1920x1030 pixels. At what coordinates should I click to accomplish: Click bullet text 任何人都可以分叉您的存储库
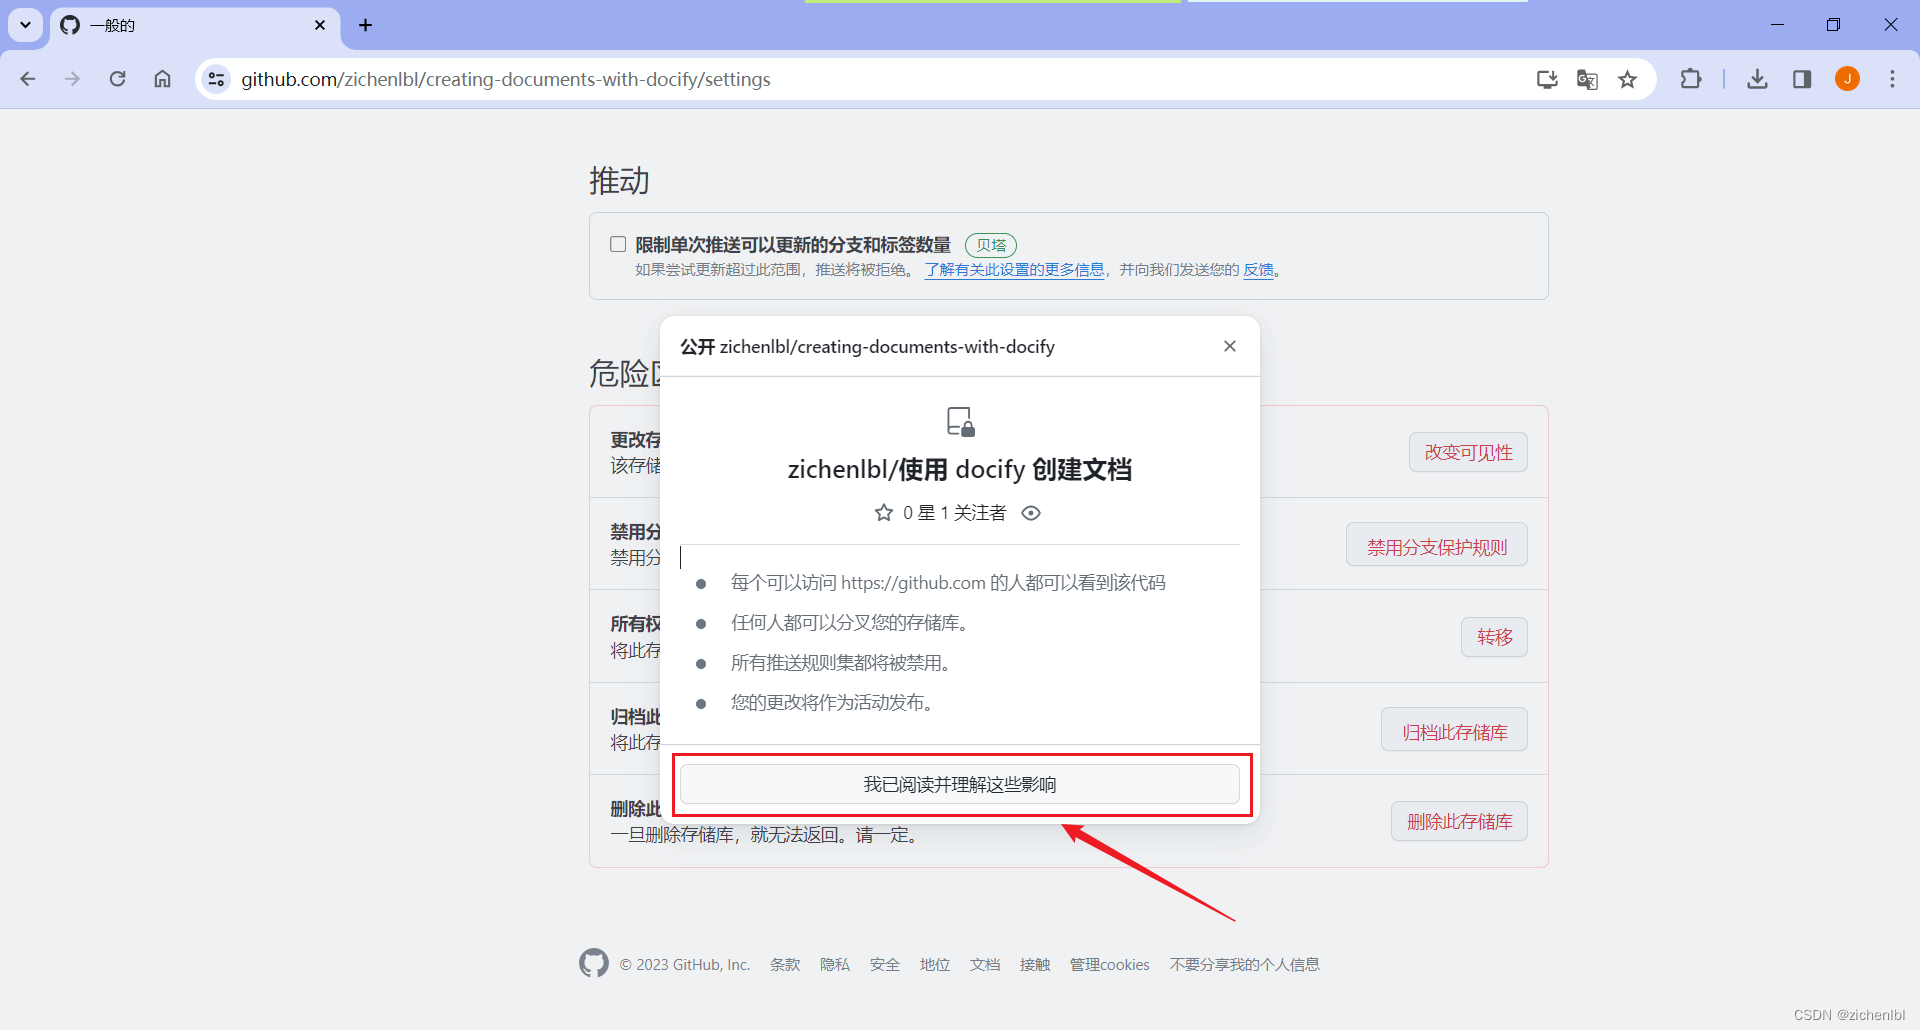850,623
